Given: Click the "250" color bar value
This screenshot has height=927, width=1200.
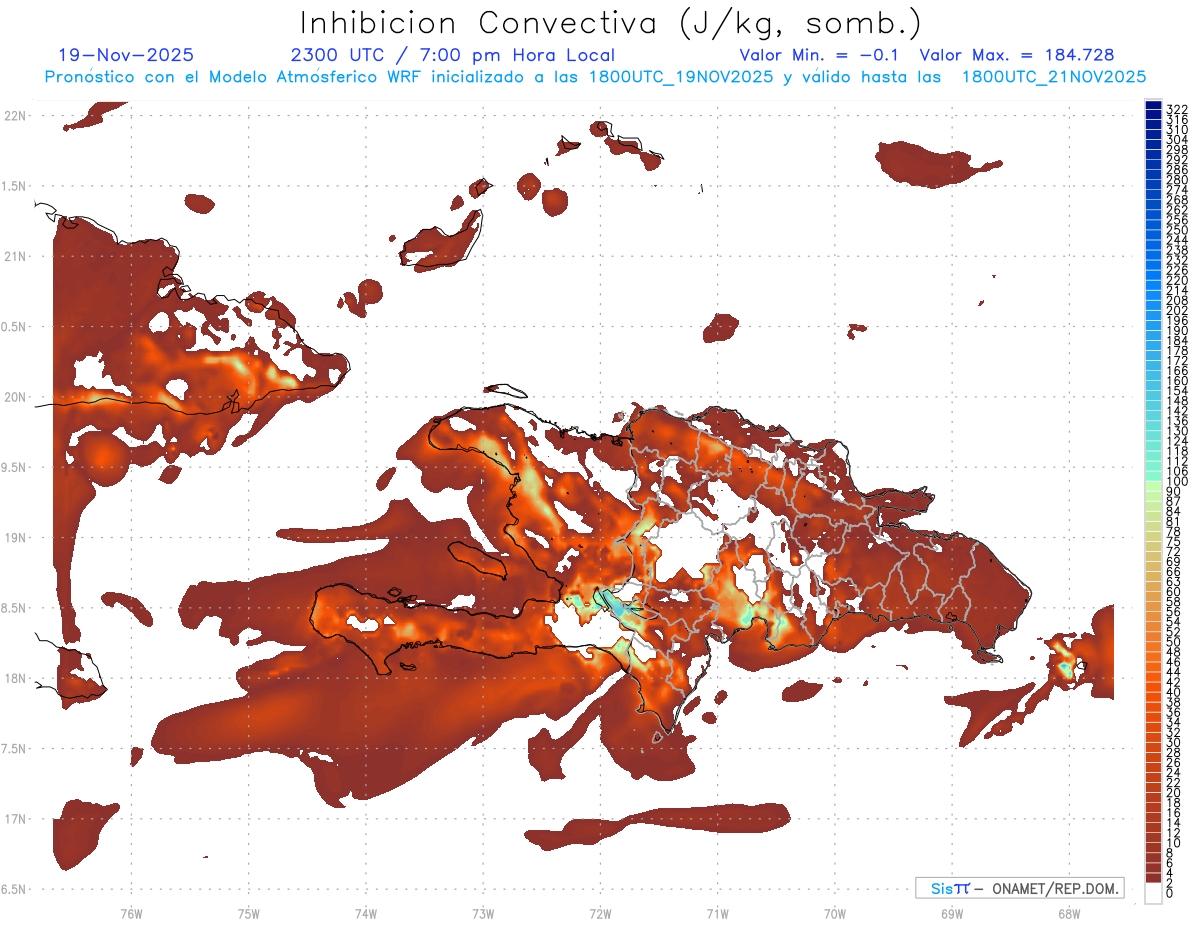Looking at the screenshot, I should pos(1177,230).
